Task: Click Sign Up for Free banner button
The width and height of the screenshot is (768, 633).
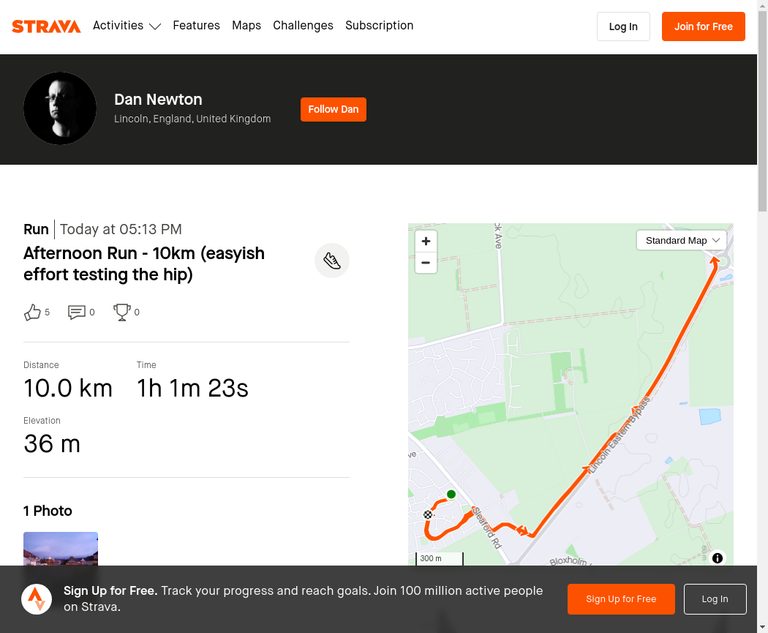Action: tap(621, 599)
